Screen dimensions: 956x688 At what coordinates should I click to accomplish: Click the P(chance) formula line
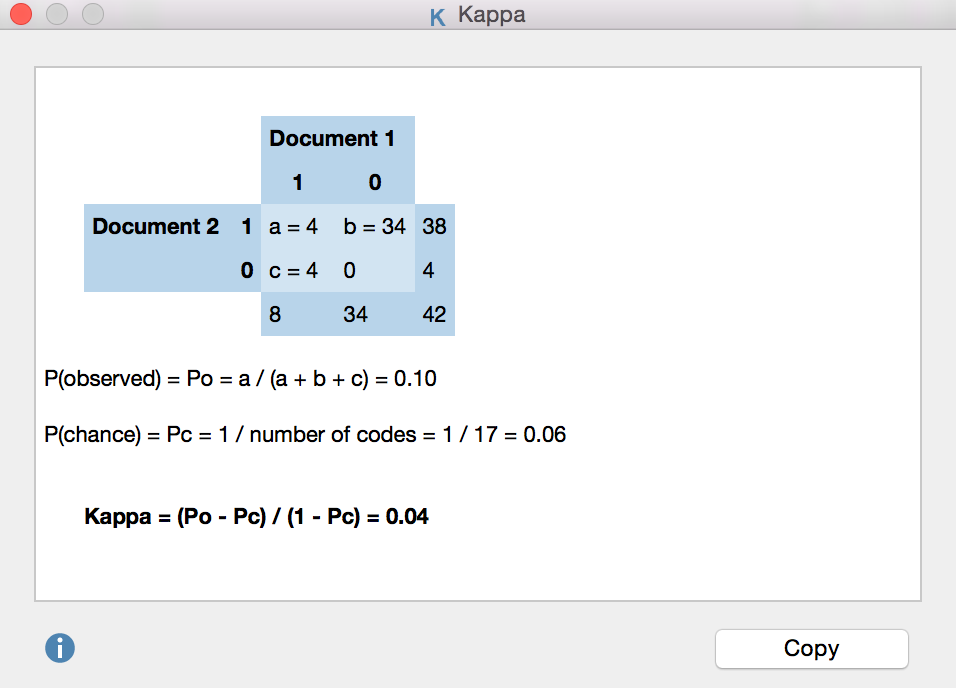tap(306, 436)
